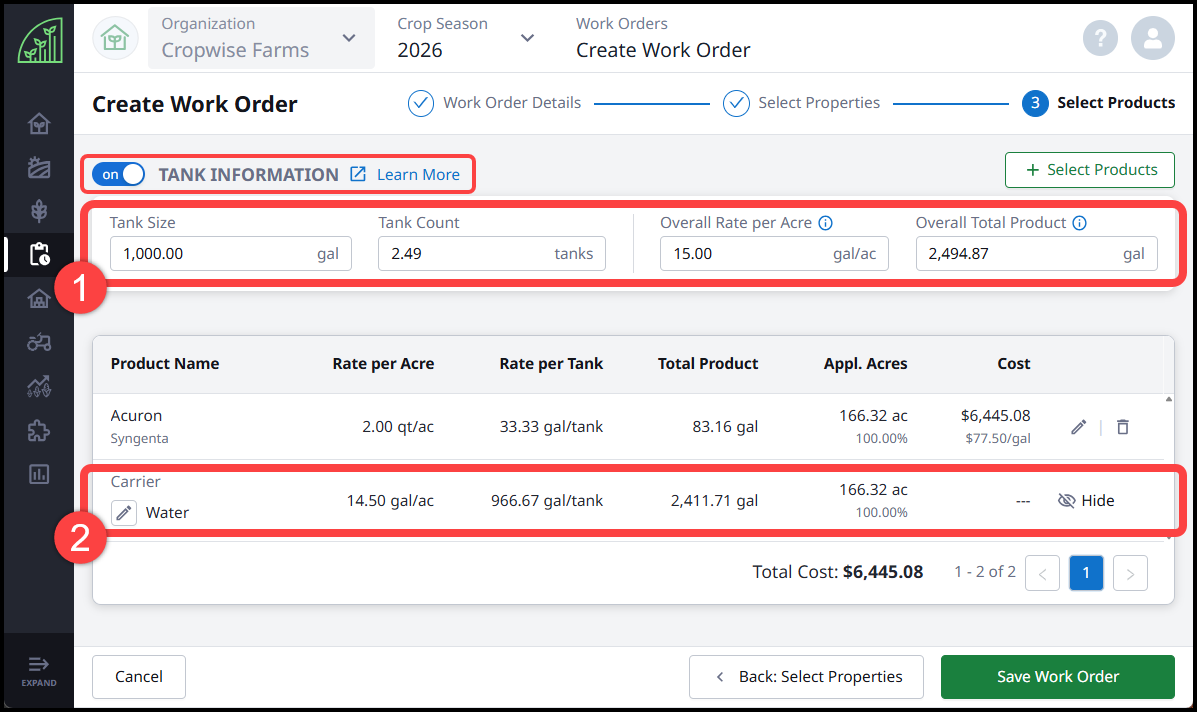Image resolution: width=1197 pixels, height=712 pixels.
Task: Edit the Acuron product row
Action: coord(1078,427)
